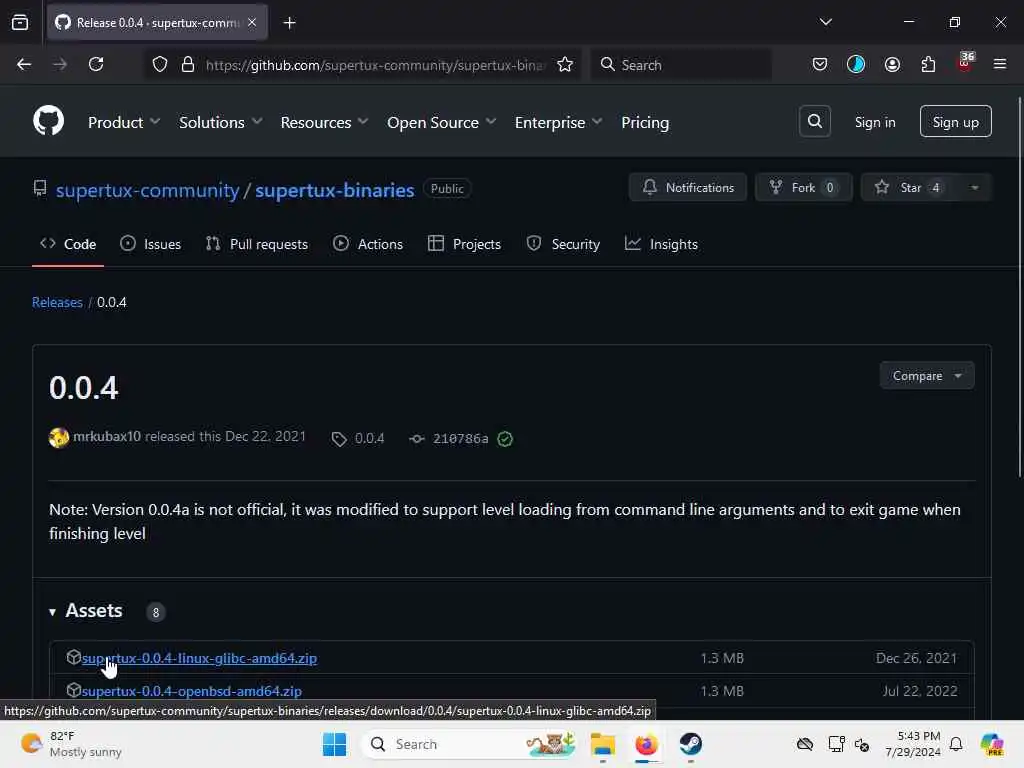The width and height of the screenshot is (1024, 768).
Task: Click the Windows taskbar Search box
Action: pos(469,744)
